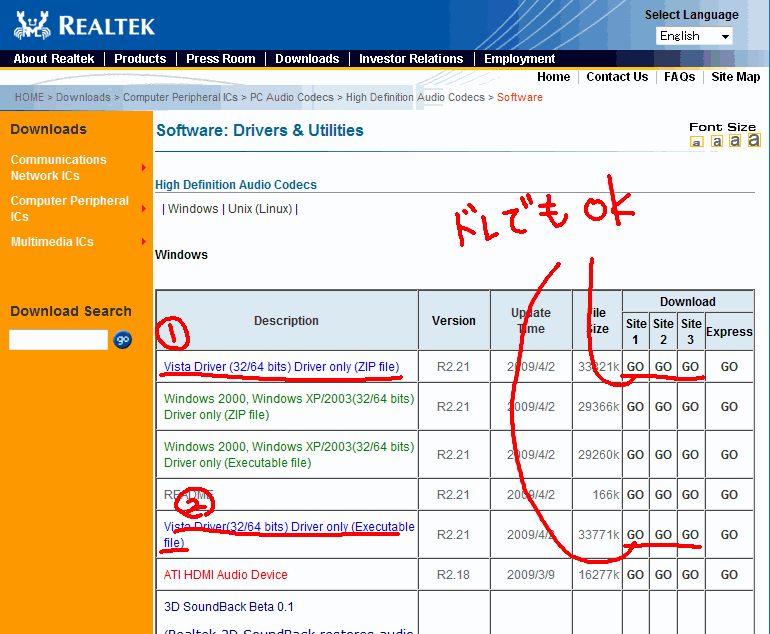Open the Site Map link
This screenshot has width=770, height=634.
[736, 77]
